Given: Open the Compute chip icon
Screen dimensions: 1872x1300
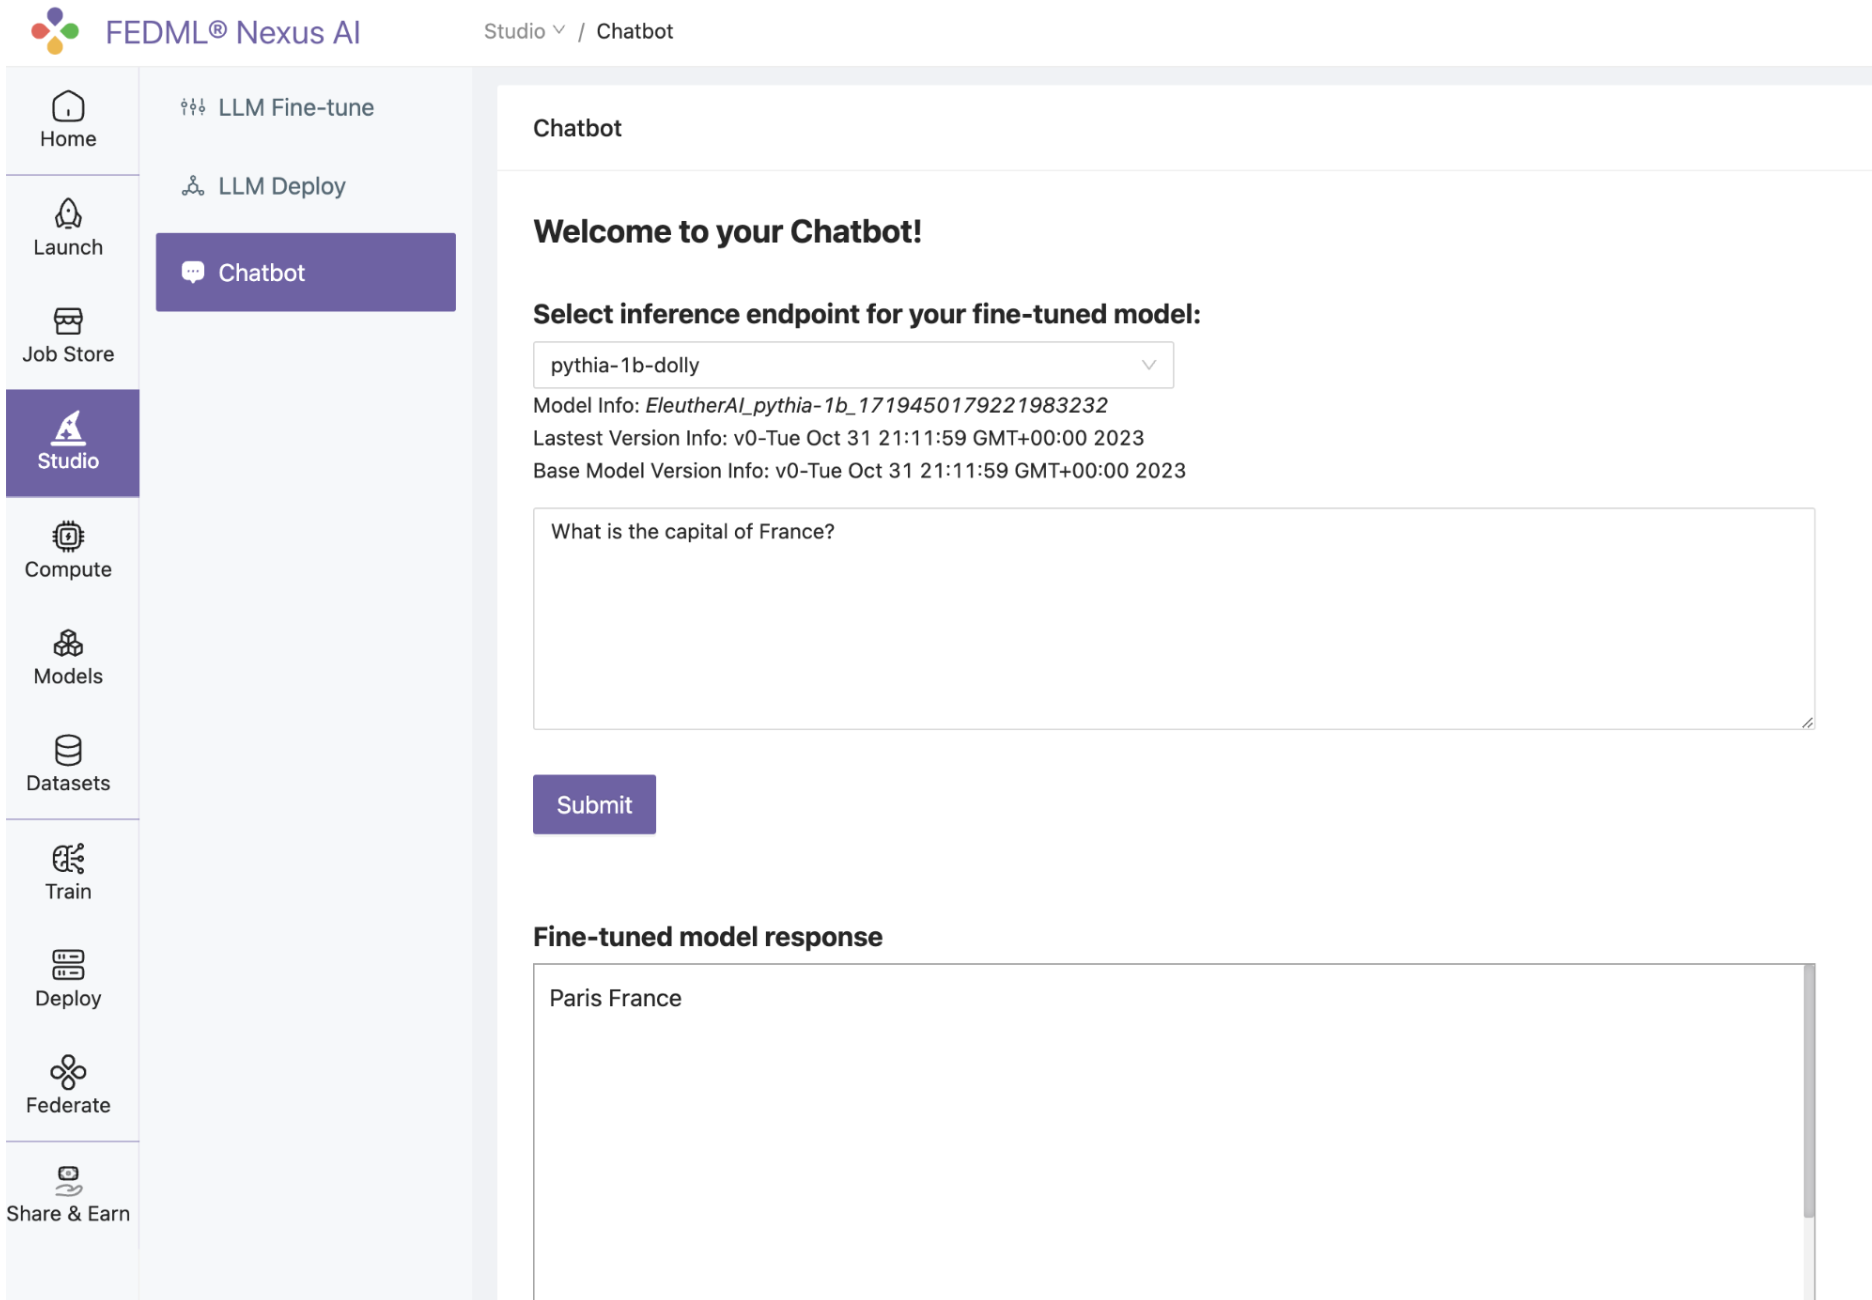Looking at the screenshot, I should pos(68,536).
